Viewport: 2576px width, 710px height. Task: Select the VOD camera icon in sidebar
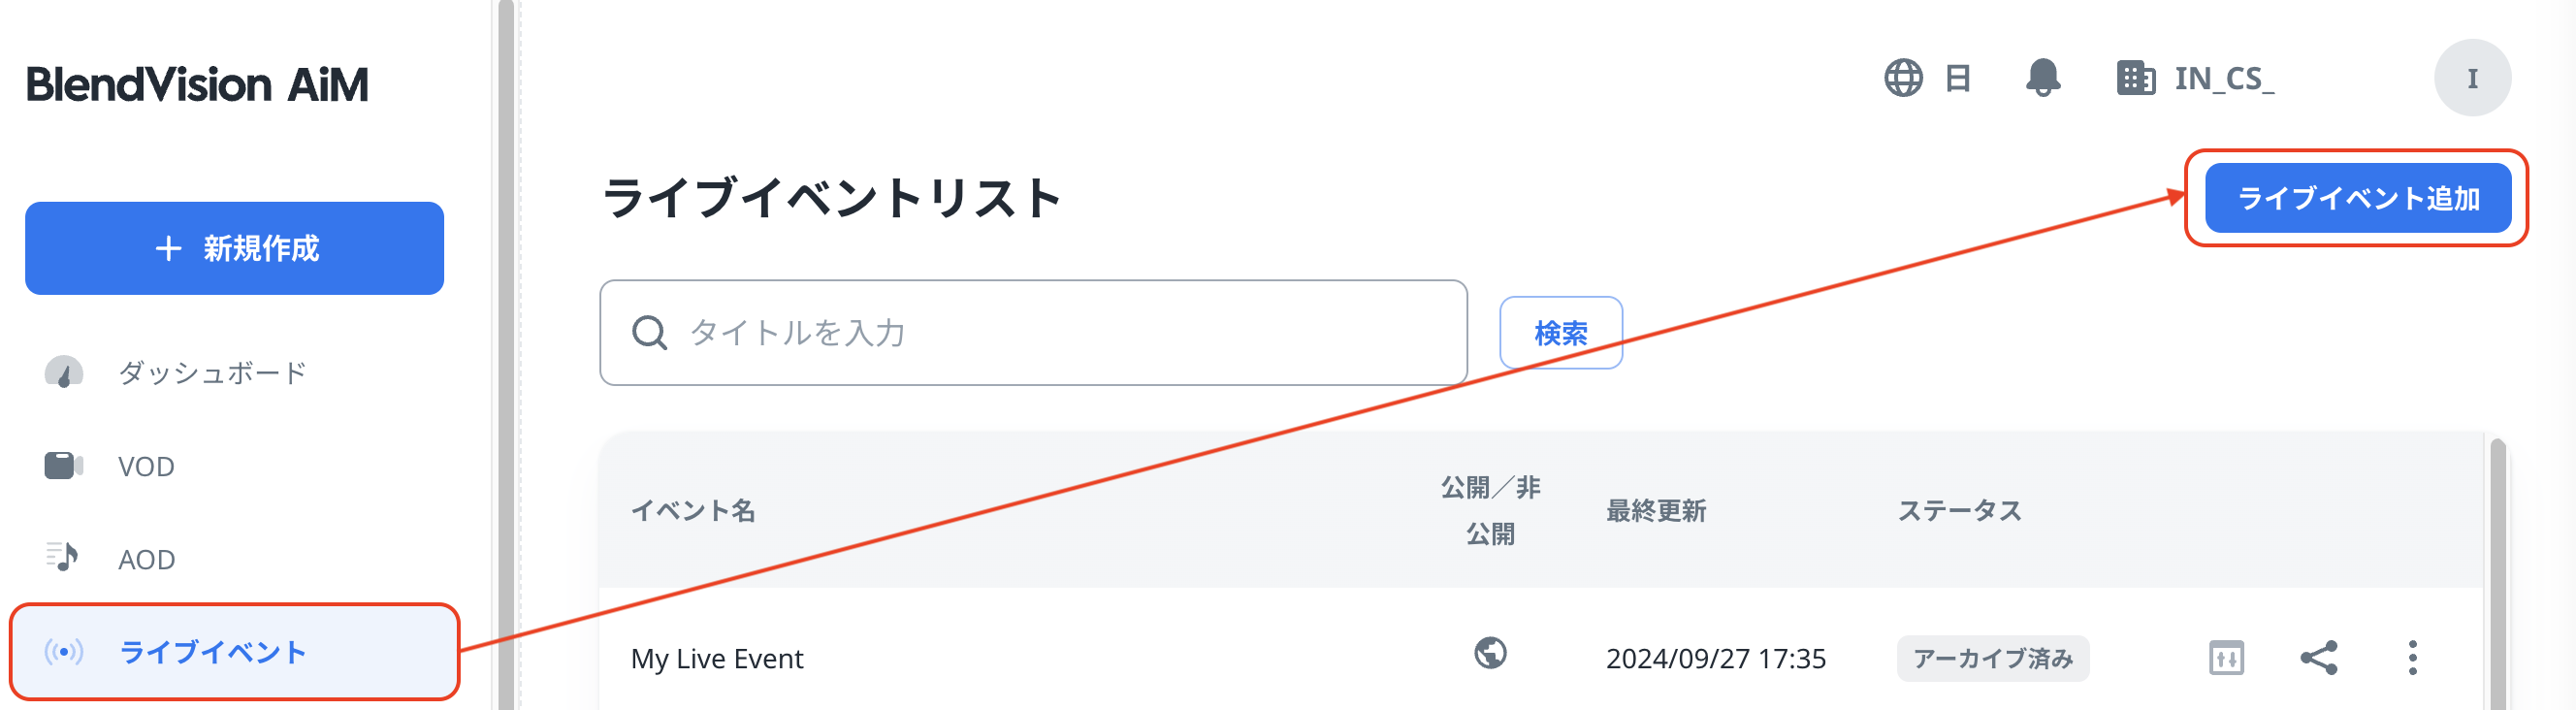(x=62, y=465)
